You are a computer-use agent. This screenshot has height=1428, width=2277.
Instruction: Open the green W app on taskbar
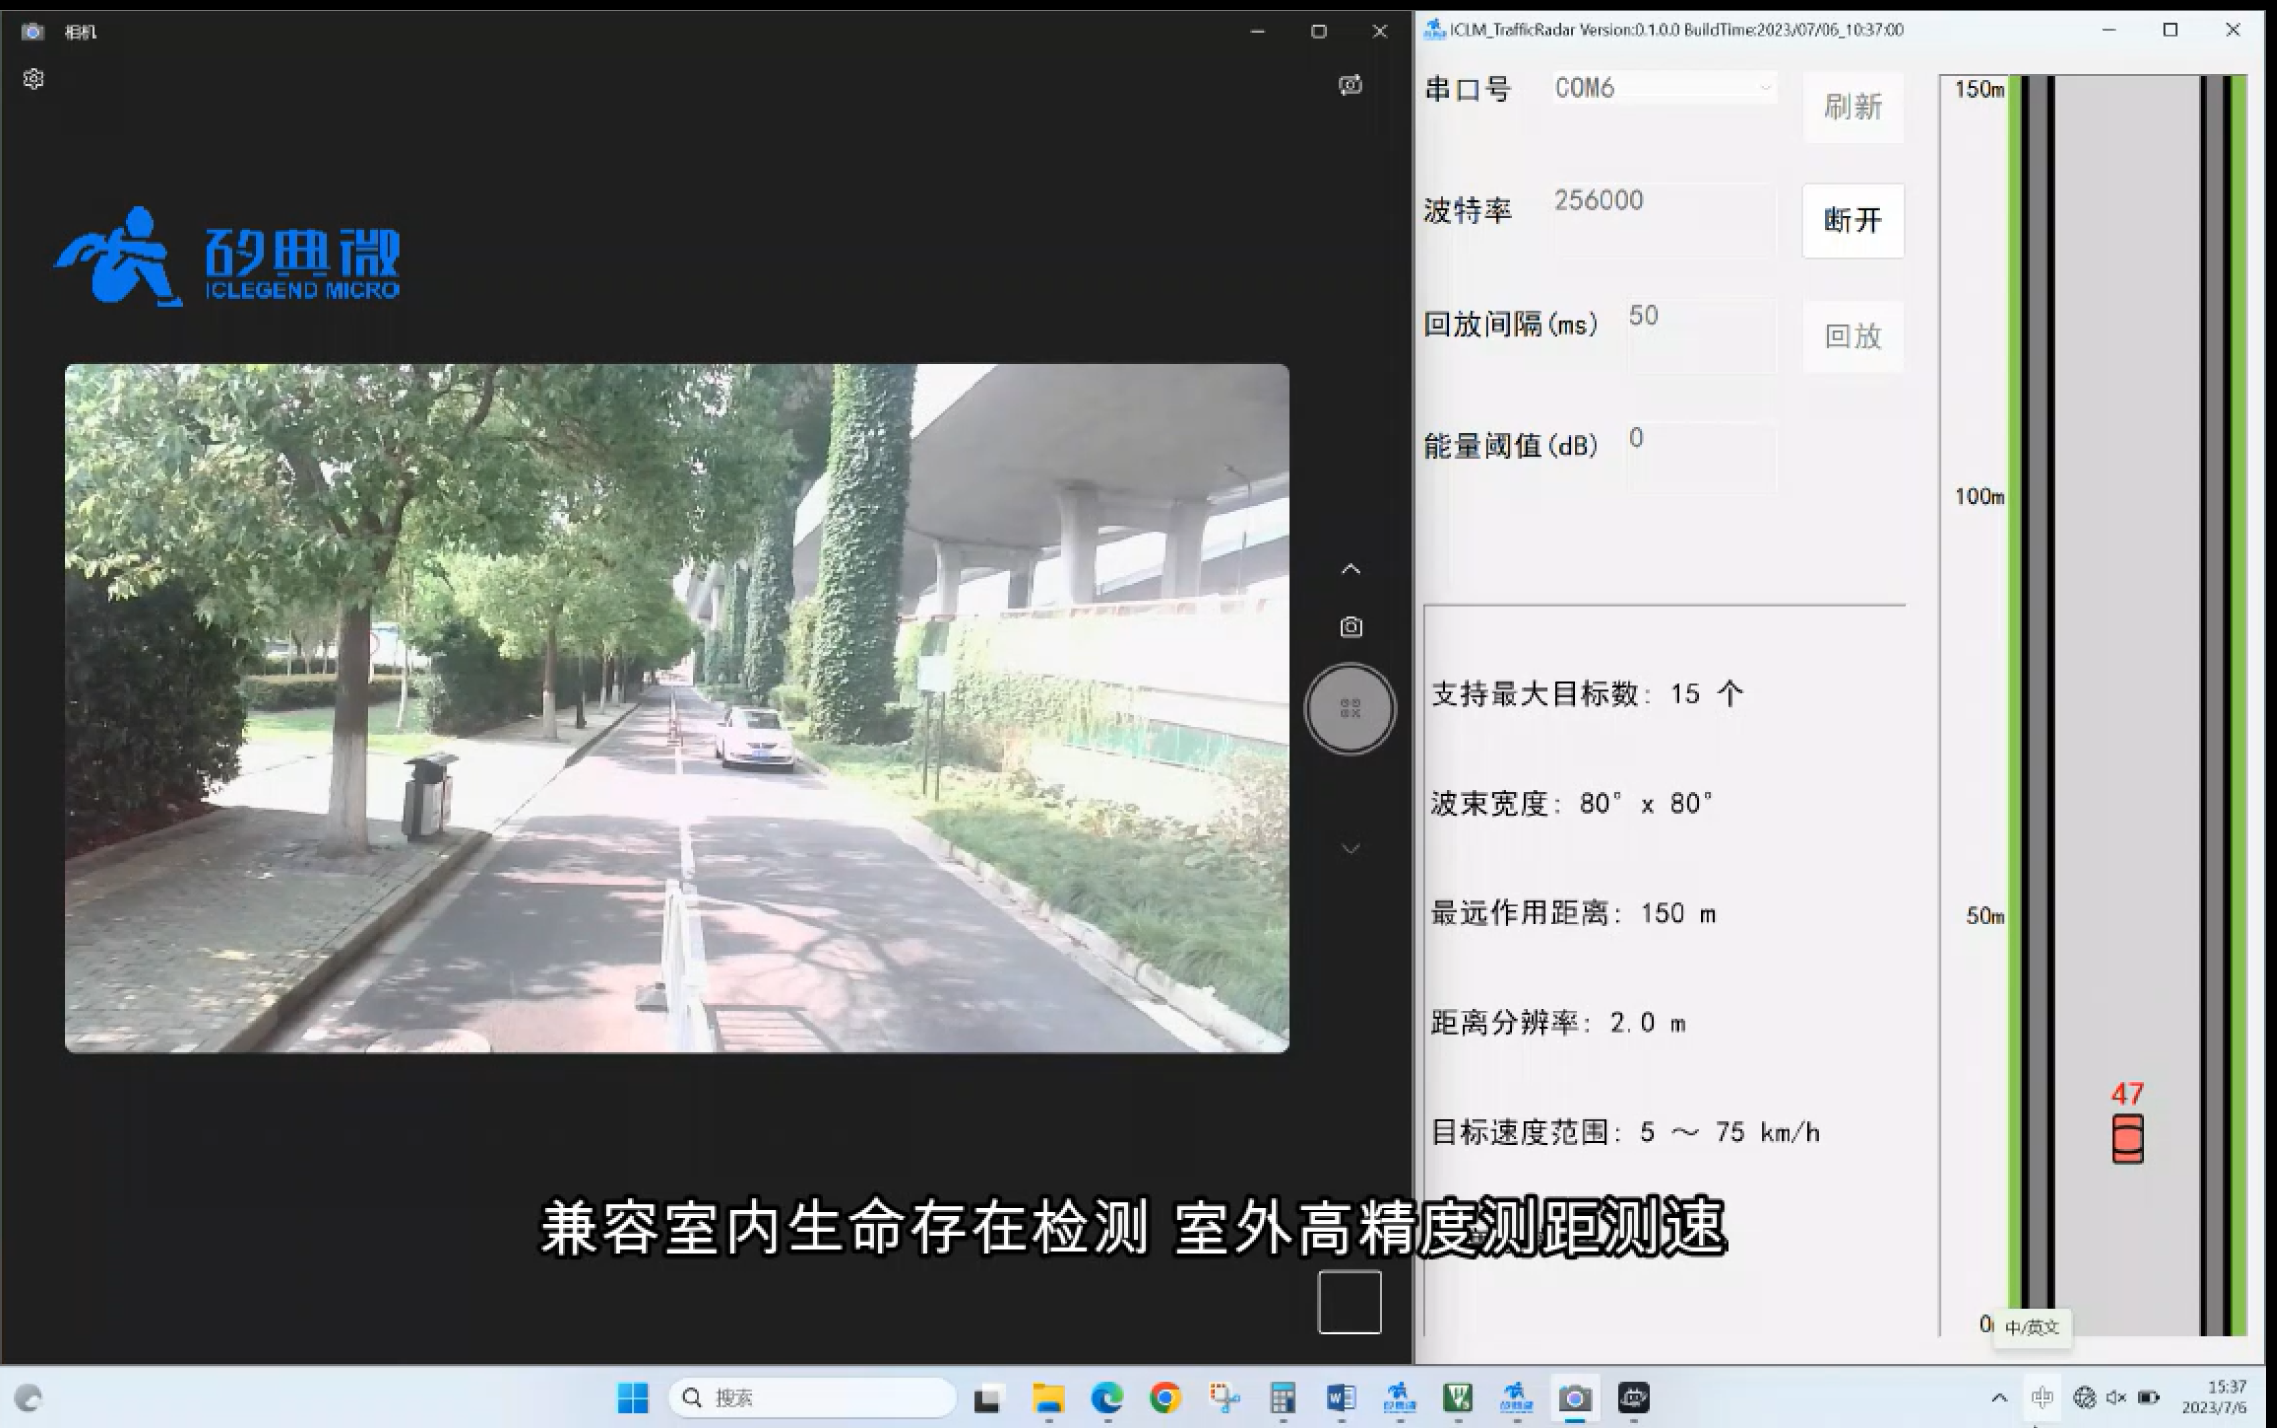pos(1458,1398)
